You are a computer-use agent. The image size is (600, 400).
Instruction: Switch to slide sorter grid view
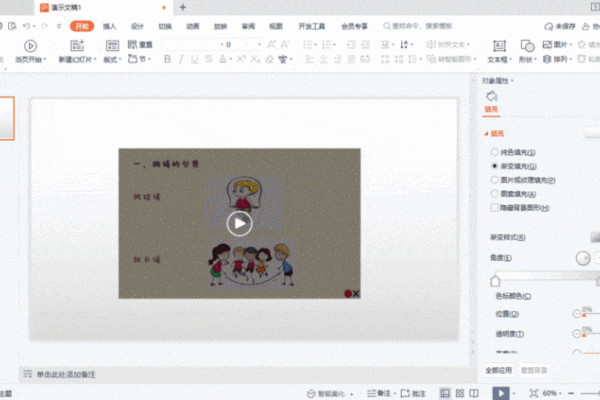(460, 393)
